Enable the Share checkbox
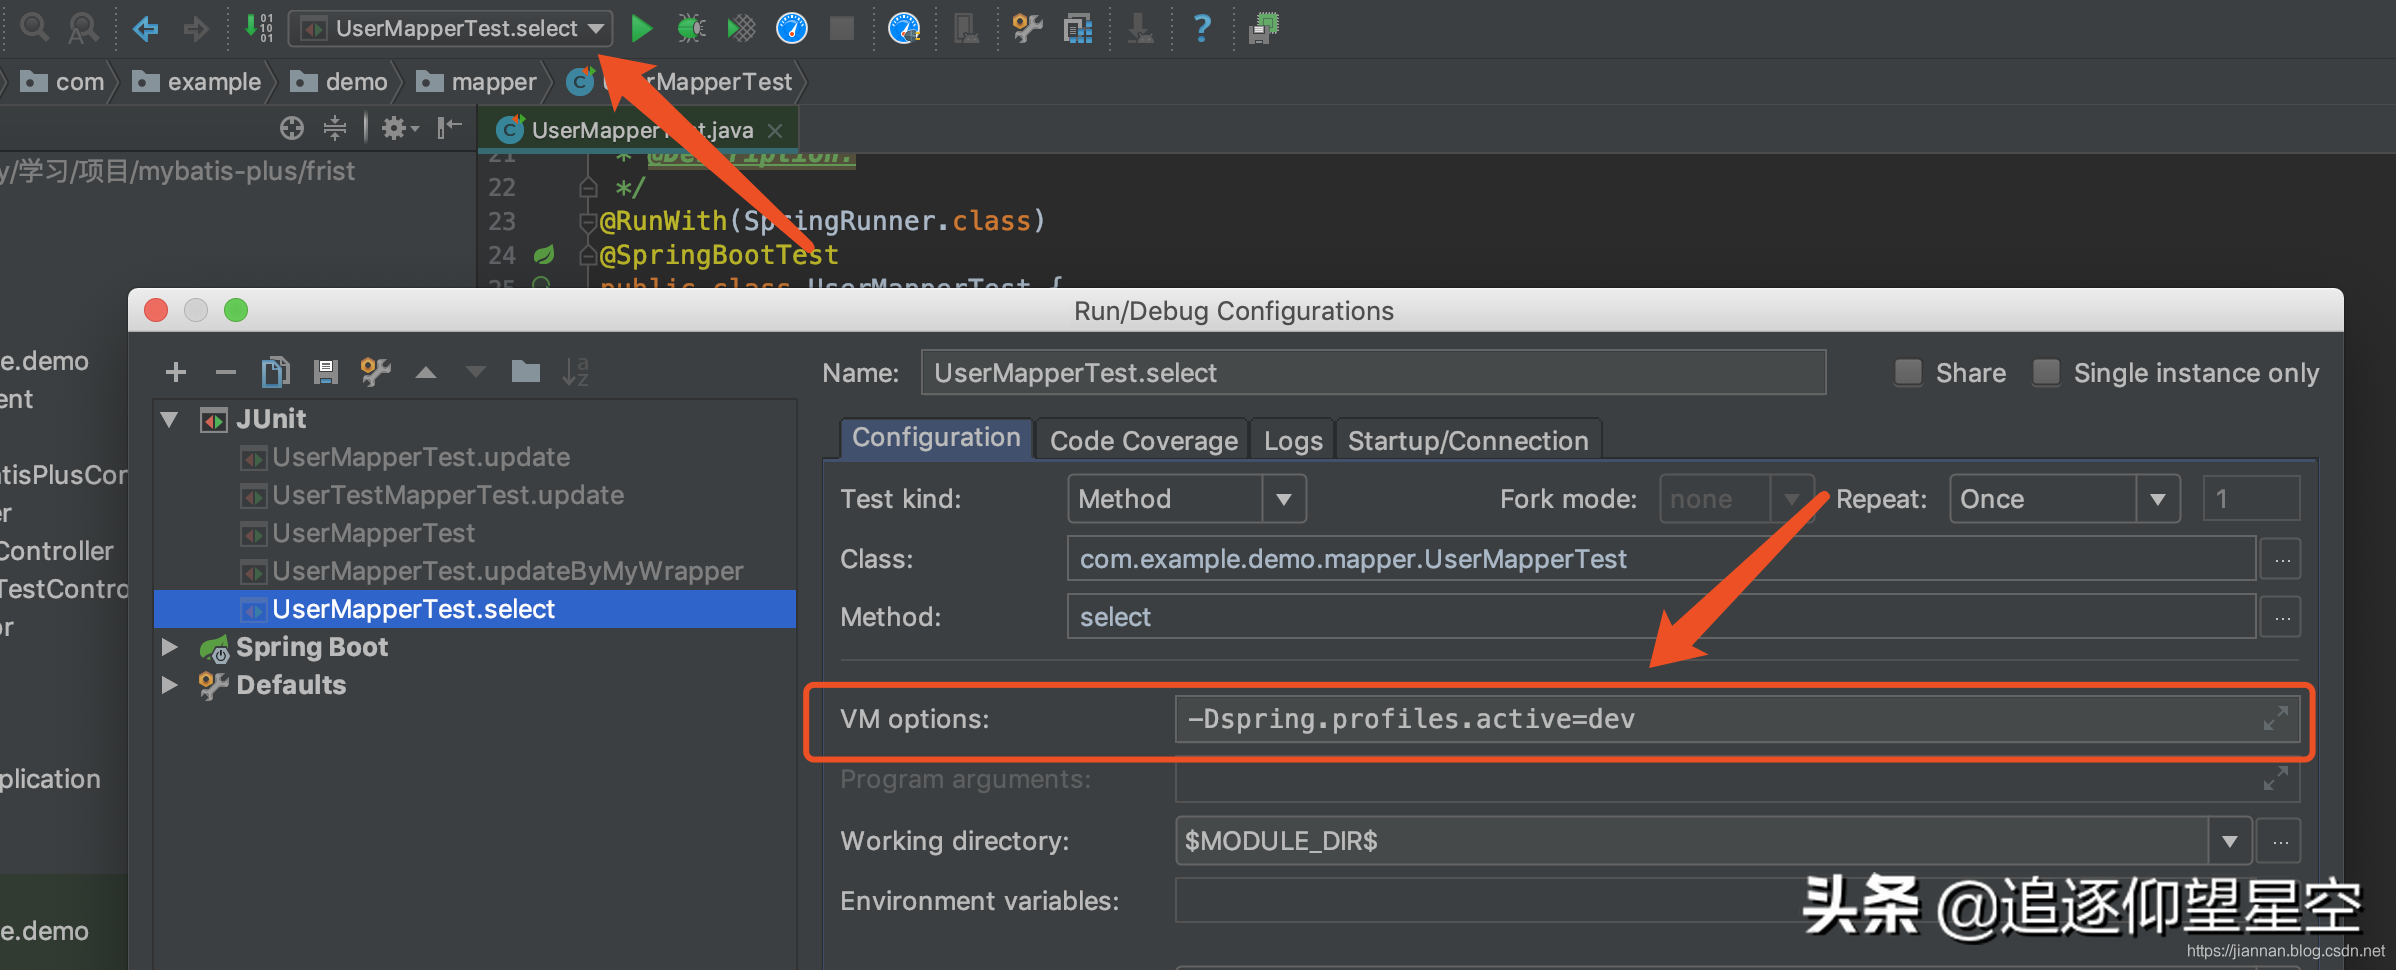 [x=1908, y=373]
